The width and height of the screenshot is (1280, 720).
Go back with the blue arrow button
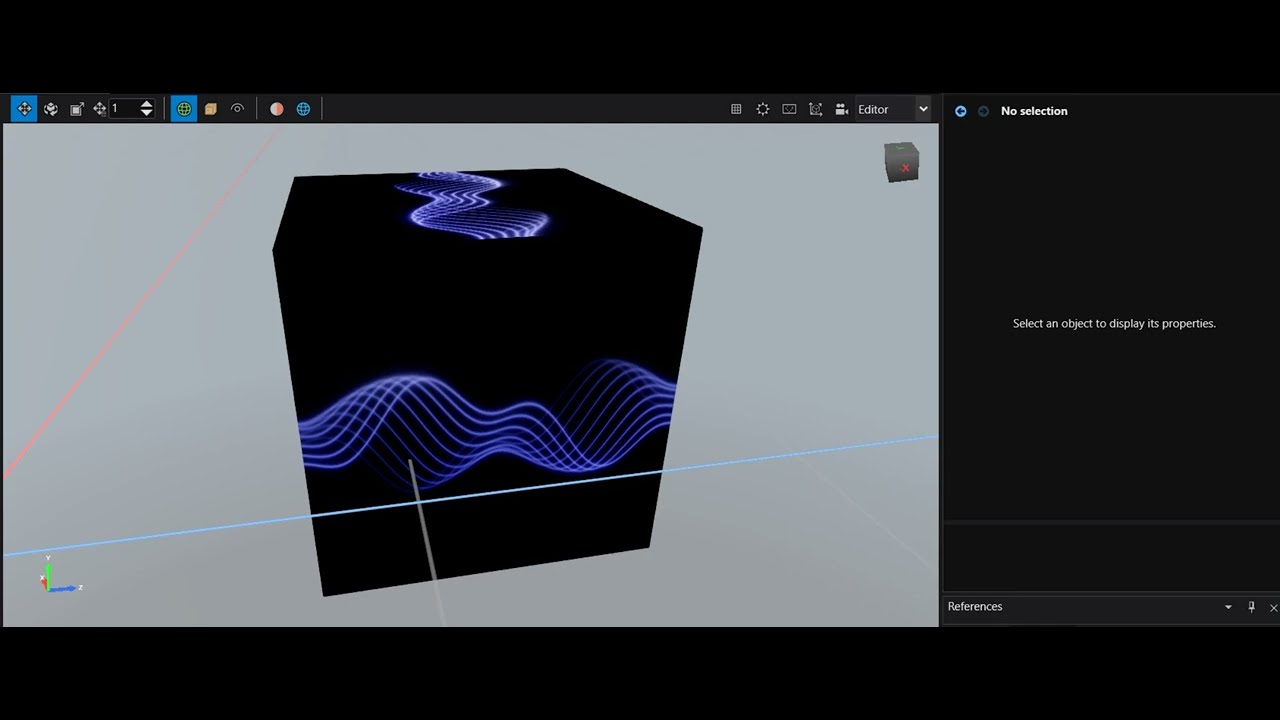[961, 111]
